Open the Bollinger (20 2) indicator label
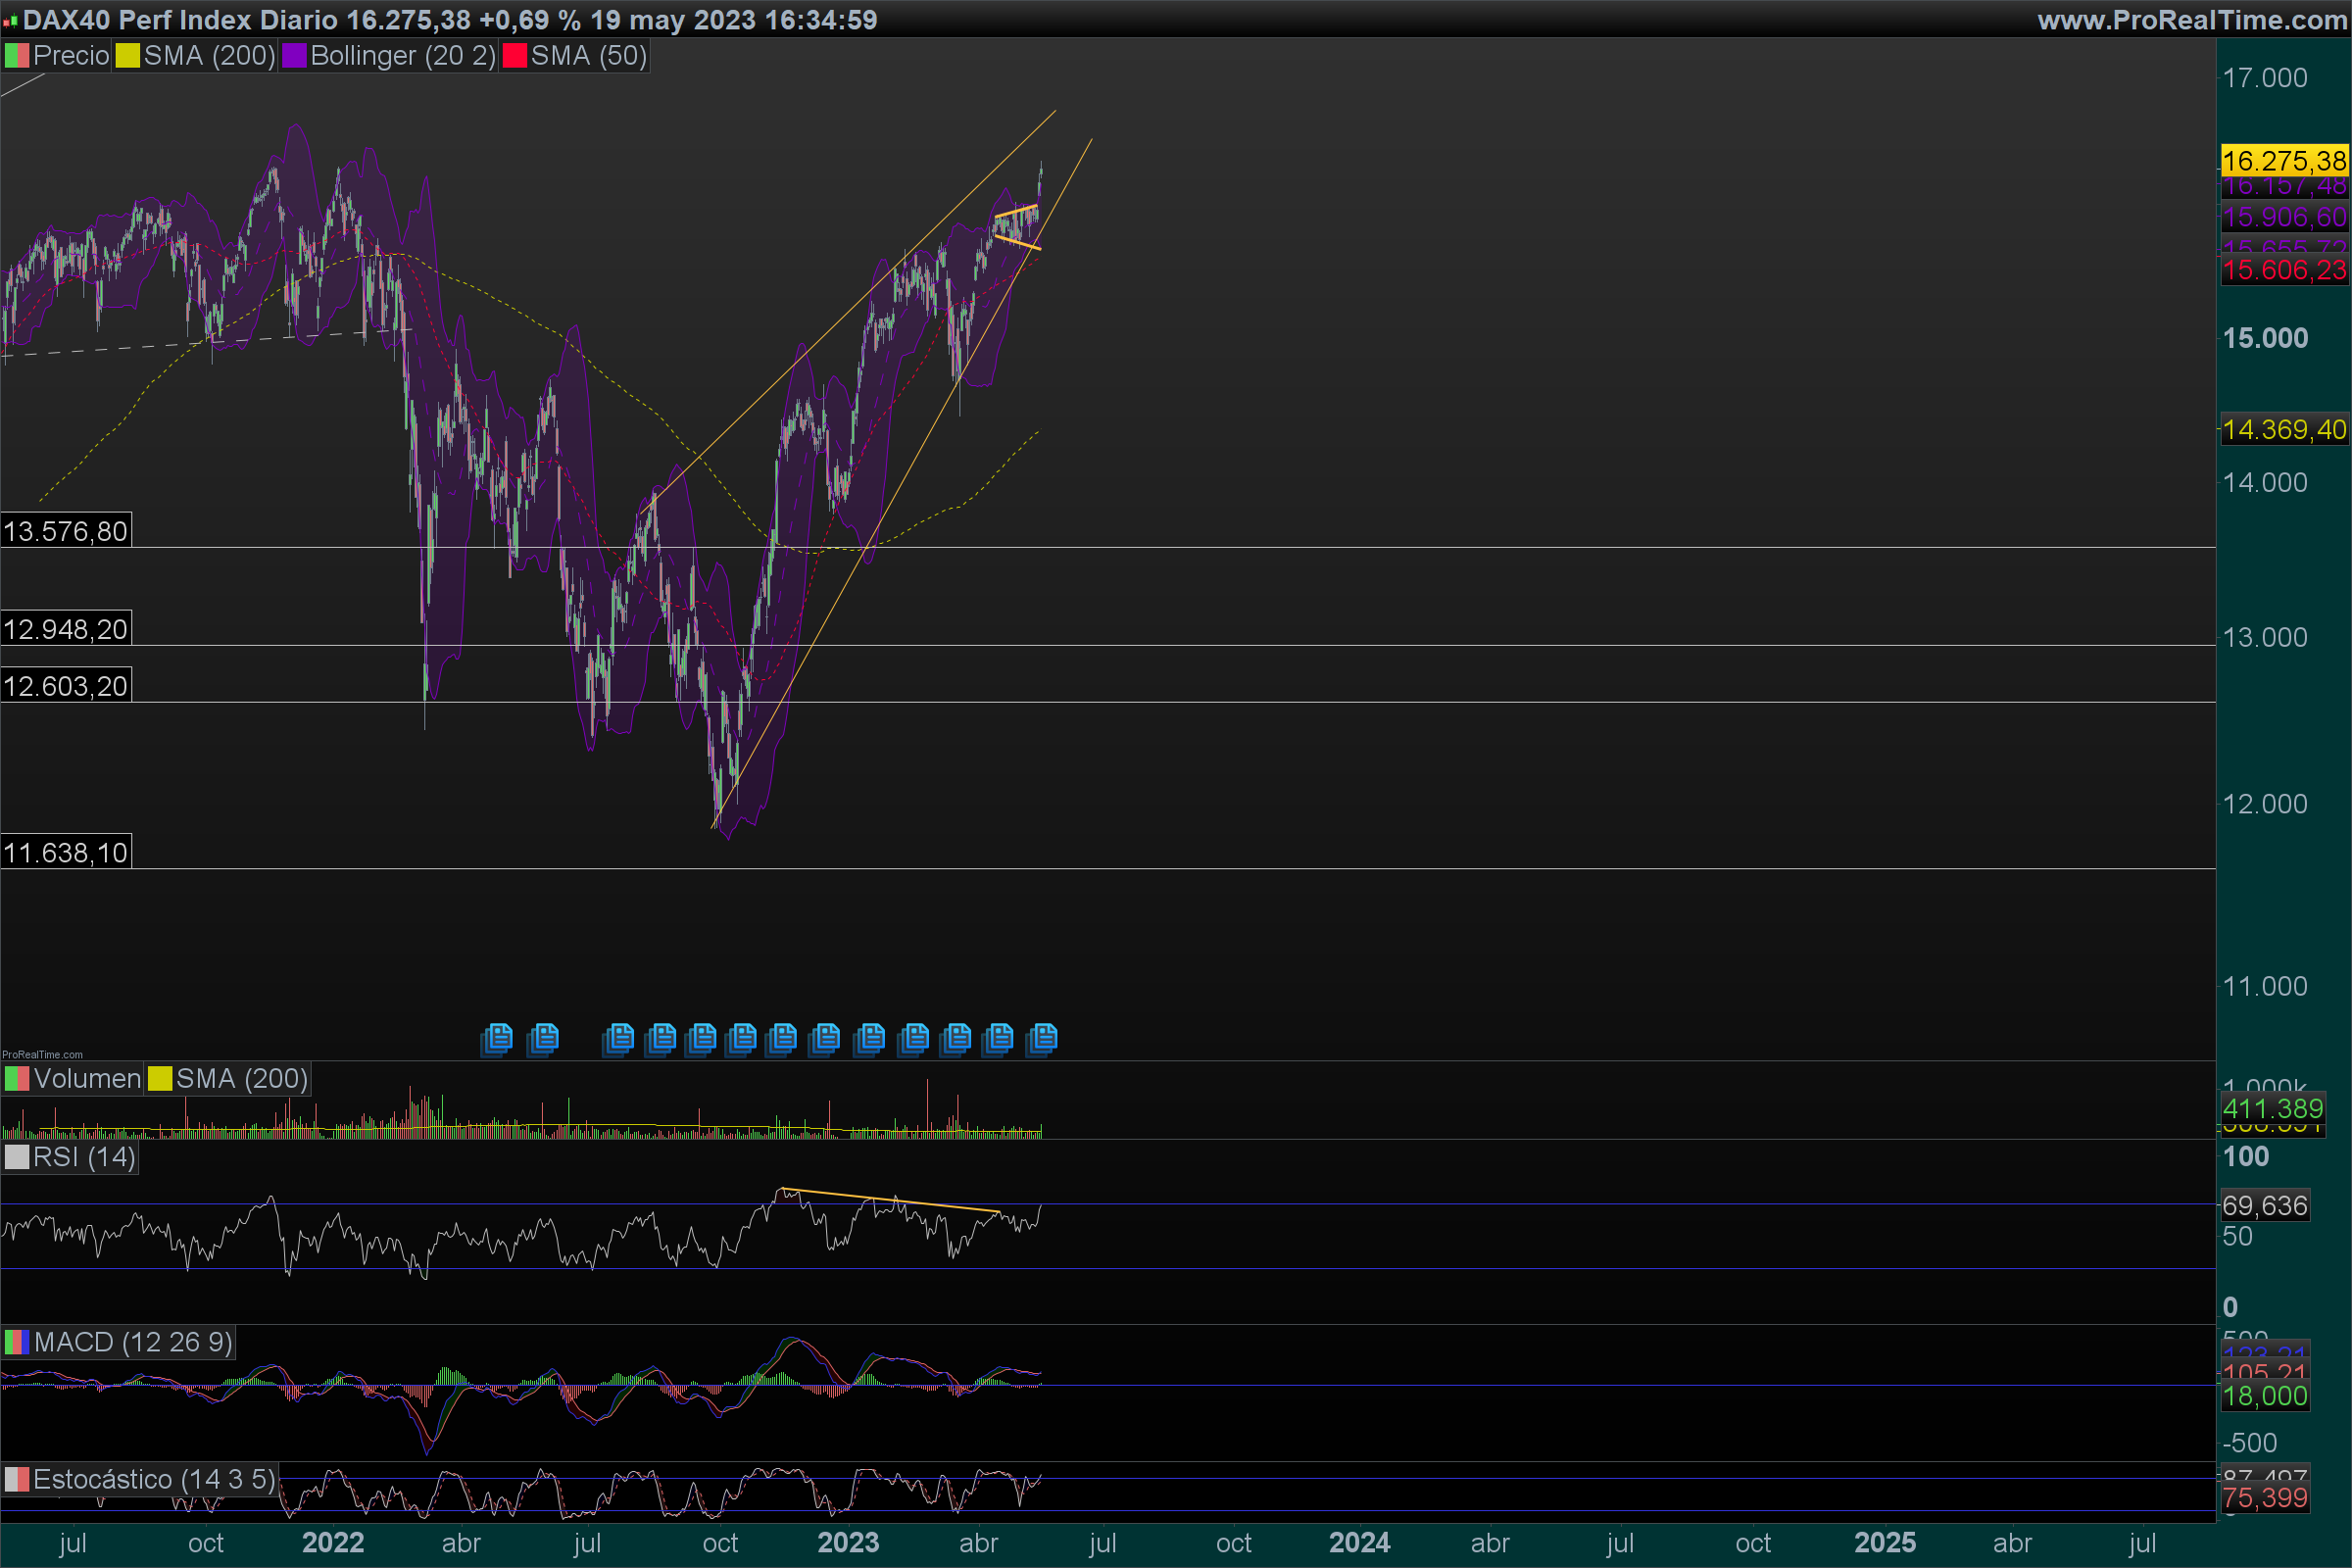2352x1568 pixels. [402, 56]
